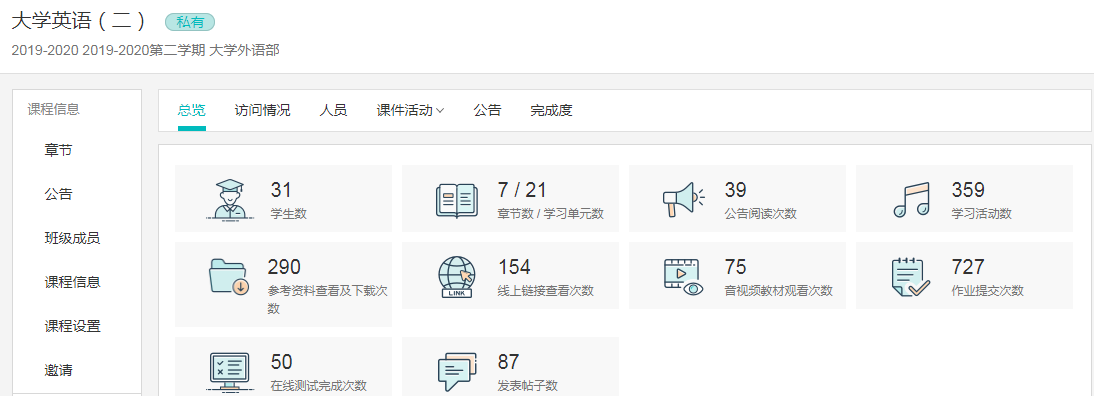Click the video eye audio-visual materials icon
Screen dimensions: 1094x396
[x=683, y=277]
